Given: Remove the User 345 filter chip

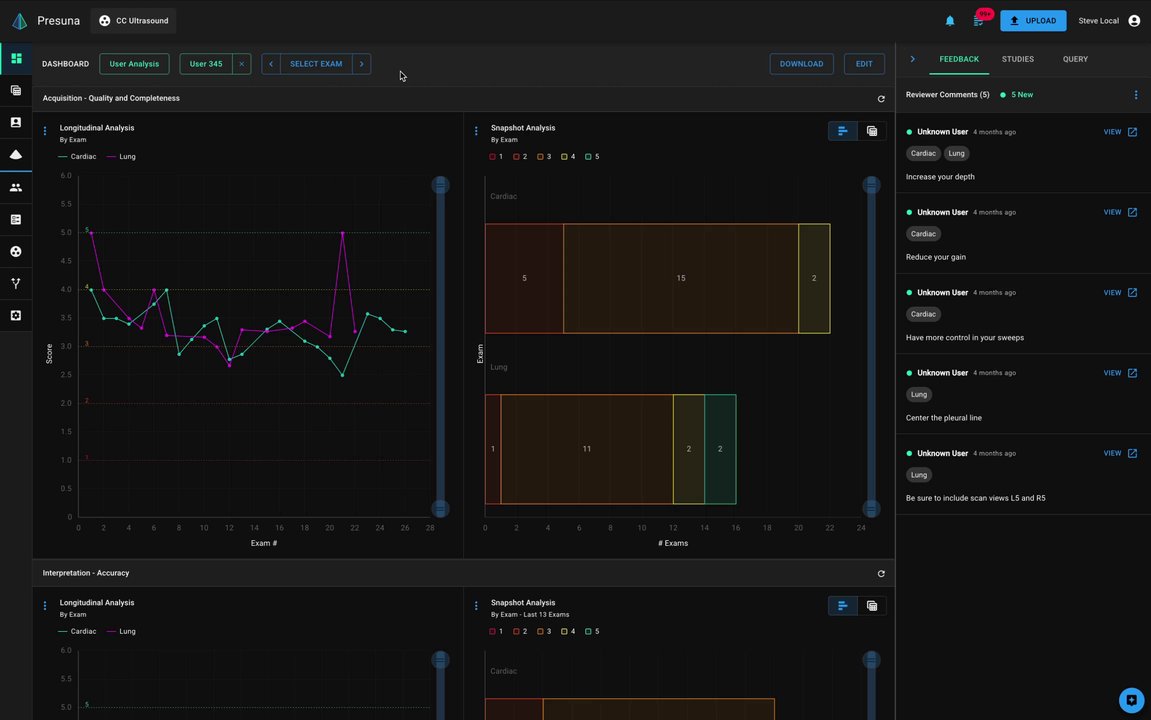Looking at the screenshot, I should (x=242, y=64).
